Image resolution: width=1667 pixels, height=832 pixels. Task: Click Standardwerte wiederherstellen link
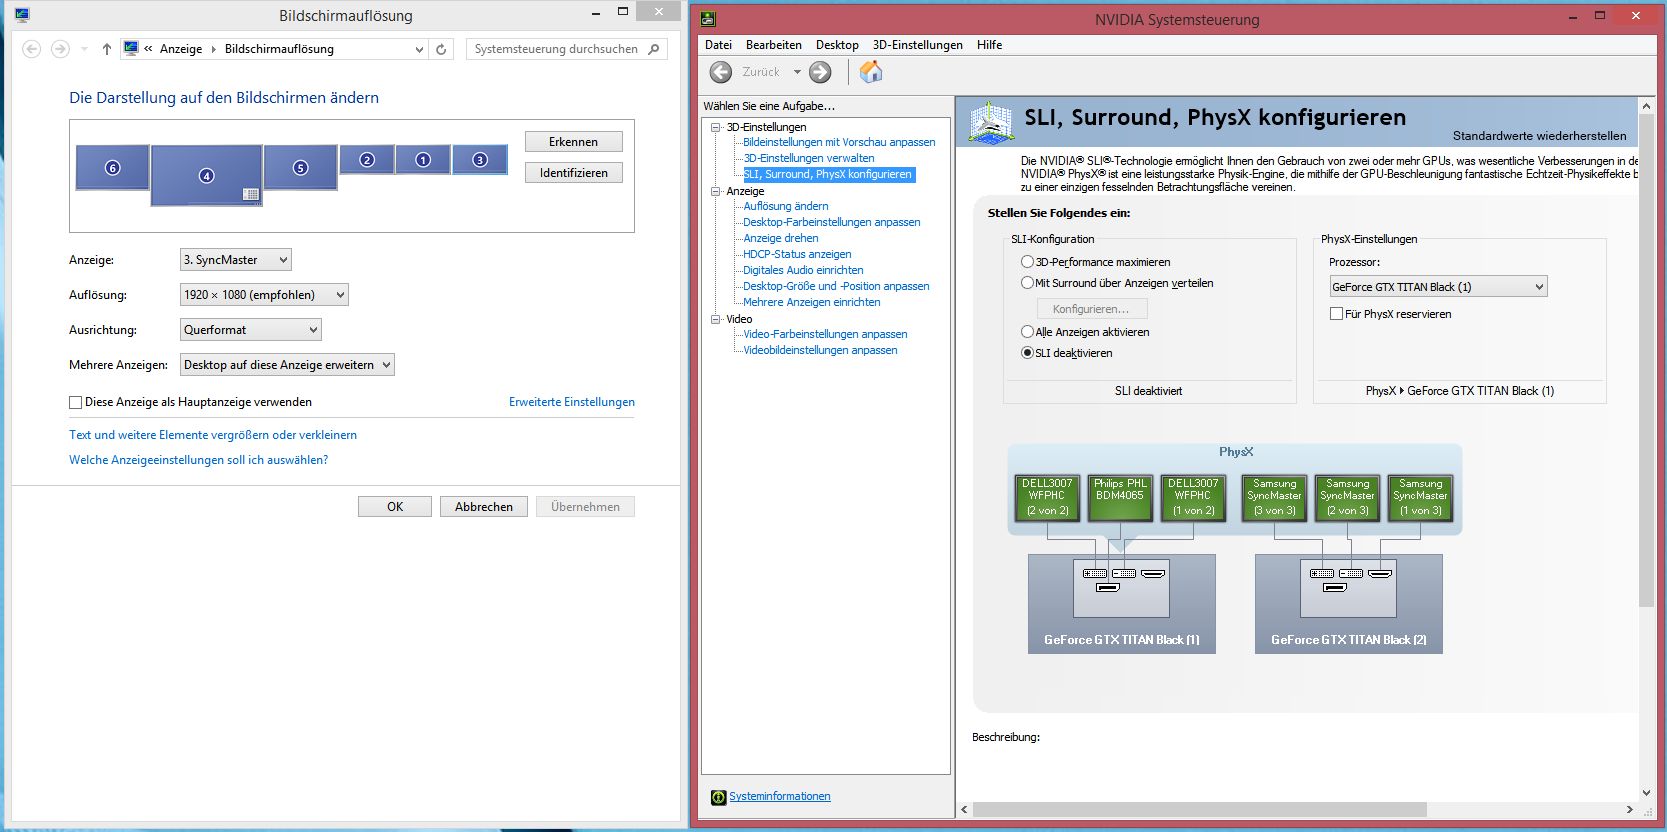coord(1540,136)
